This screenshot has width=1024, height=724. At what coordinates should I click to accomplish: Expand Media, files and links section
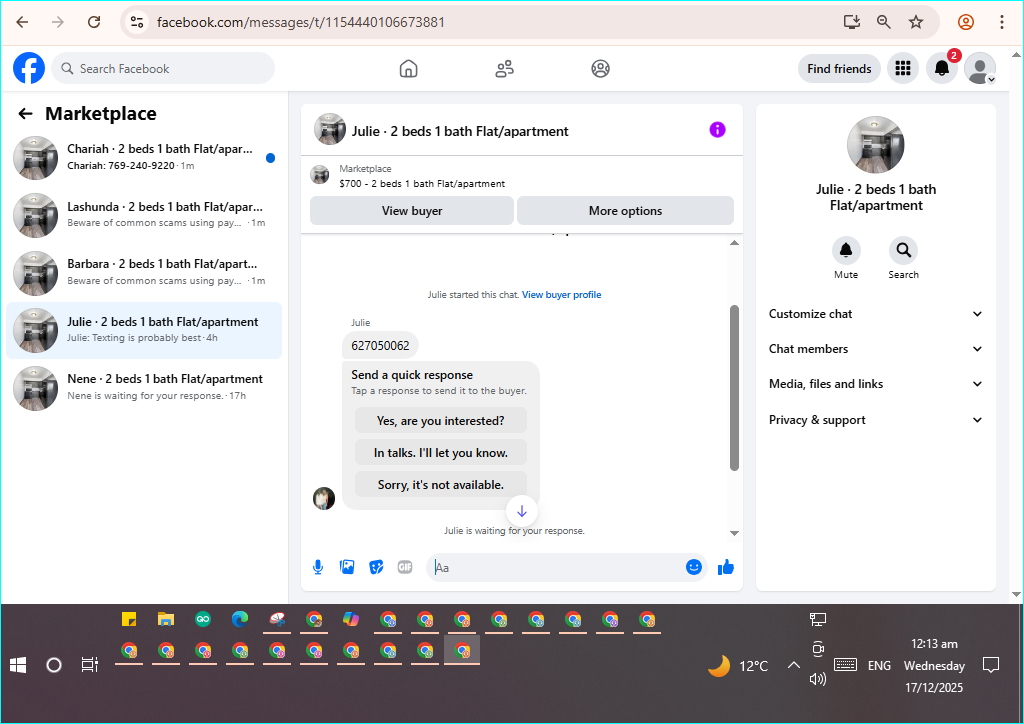(x=875, y=384)
